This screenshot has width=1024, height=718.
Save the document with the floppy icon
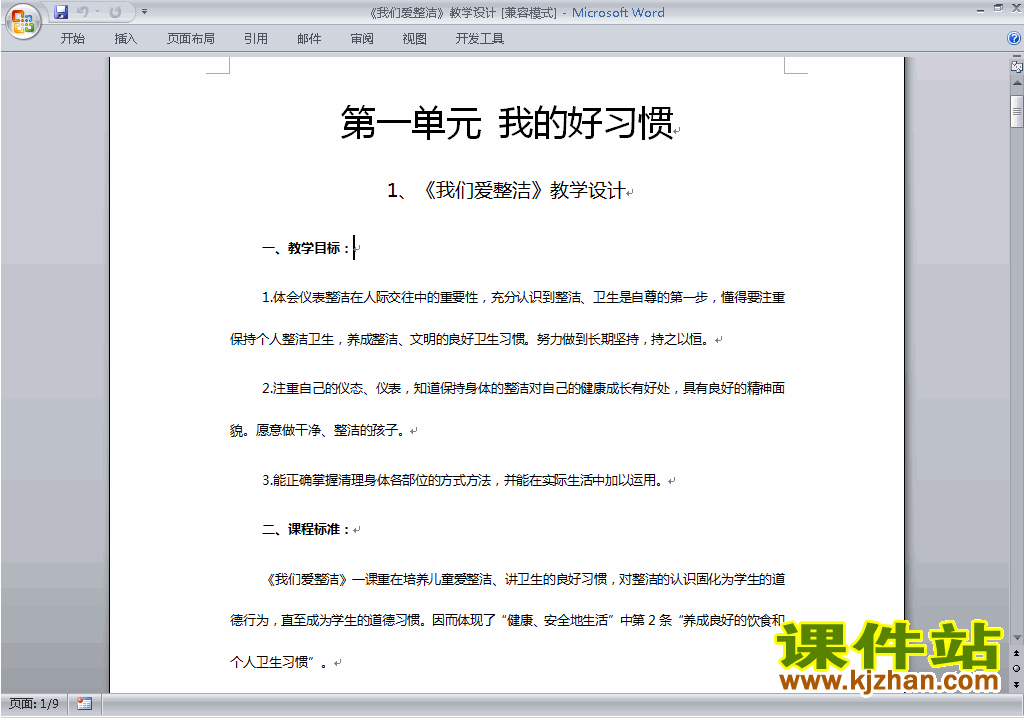61,12
